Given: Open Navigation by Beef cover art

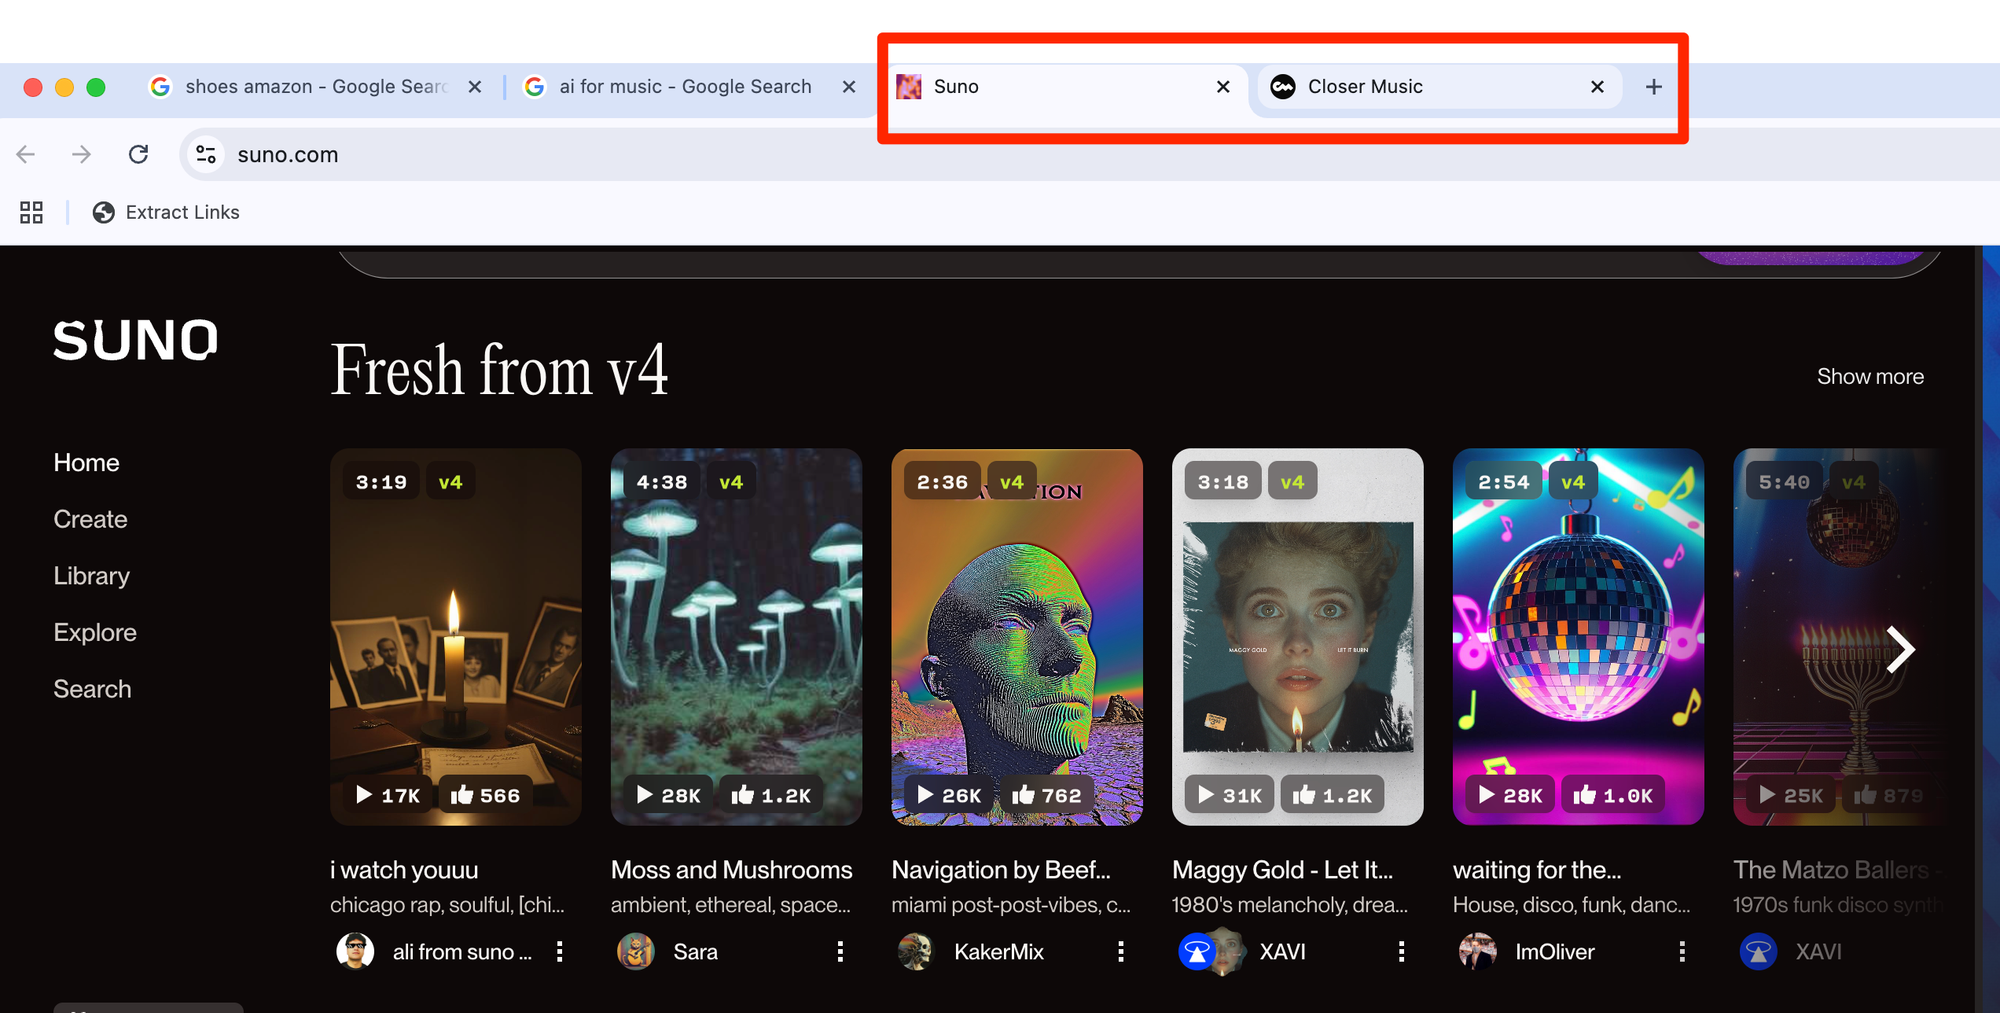Looking at the screenshot, I should click(x=1017, y=636).
